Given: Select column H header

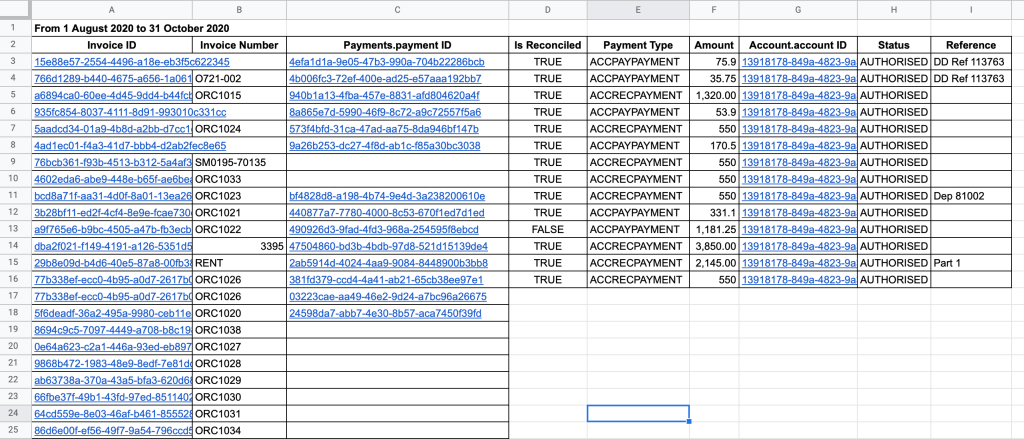Looking at the screenshot, I should (x=894, y=10).
